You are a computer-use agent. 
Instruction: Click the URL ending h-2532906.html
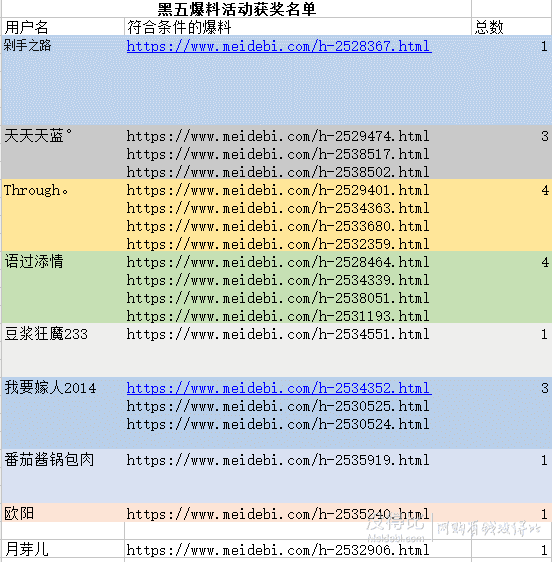[278, 550]
